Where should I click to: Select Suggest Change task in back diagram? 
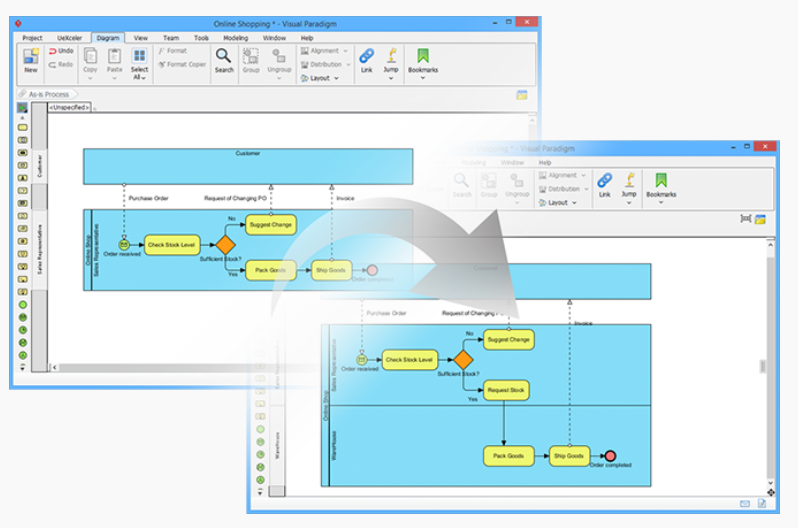[x=271, y=225]
